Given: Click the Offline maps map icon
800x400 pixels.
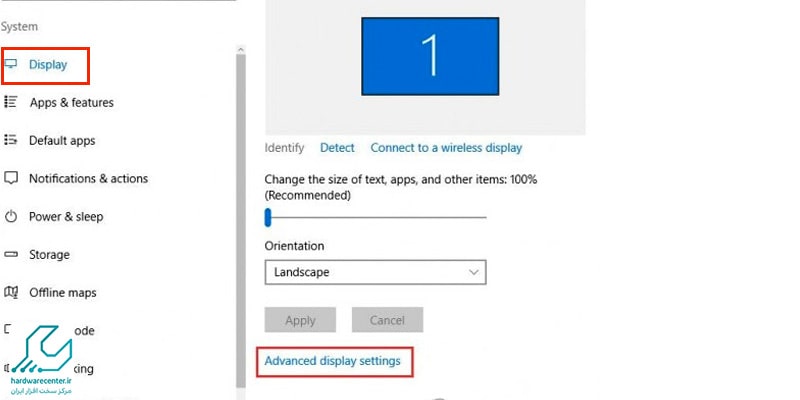Looking at the screenshot, I should click(x=11, y=292).
